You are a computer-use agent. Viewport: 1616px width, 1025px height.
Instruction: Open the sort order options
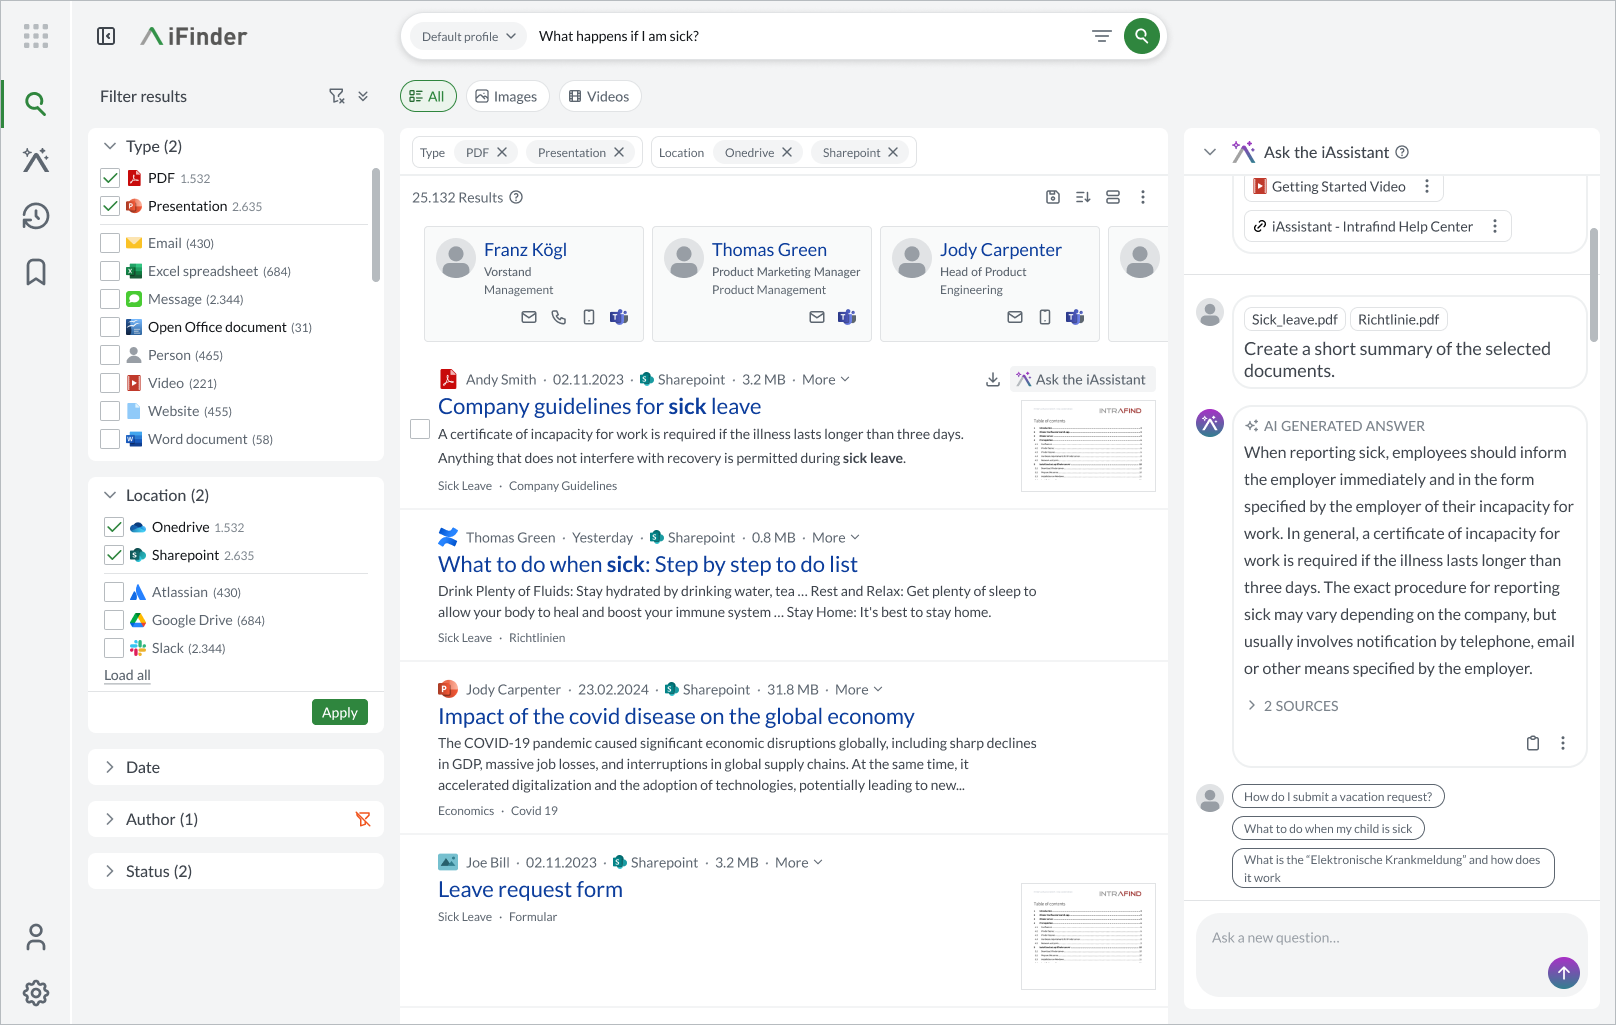point(1083,197)
